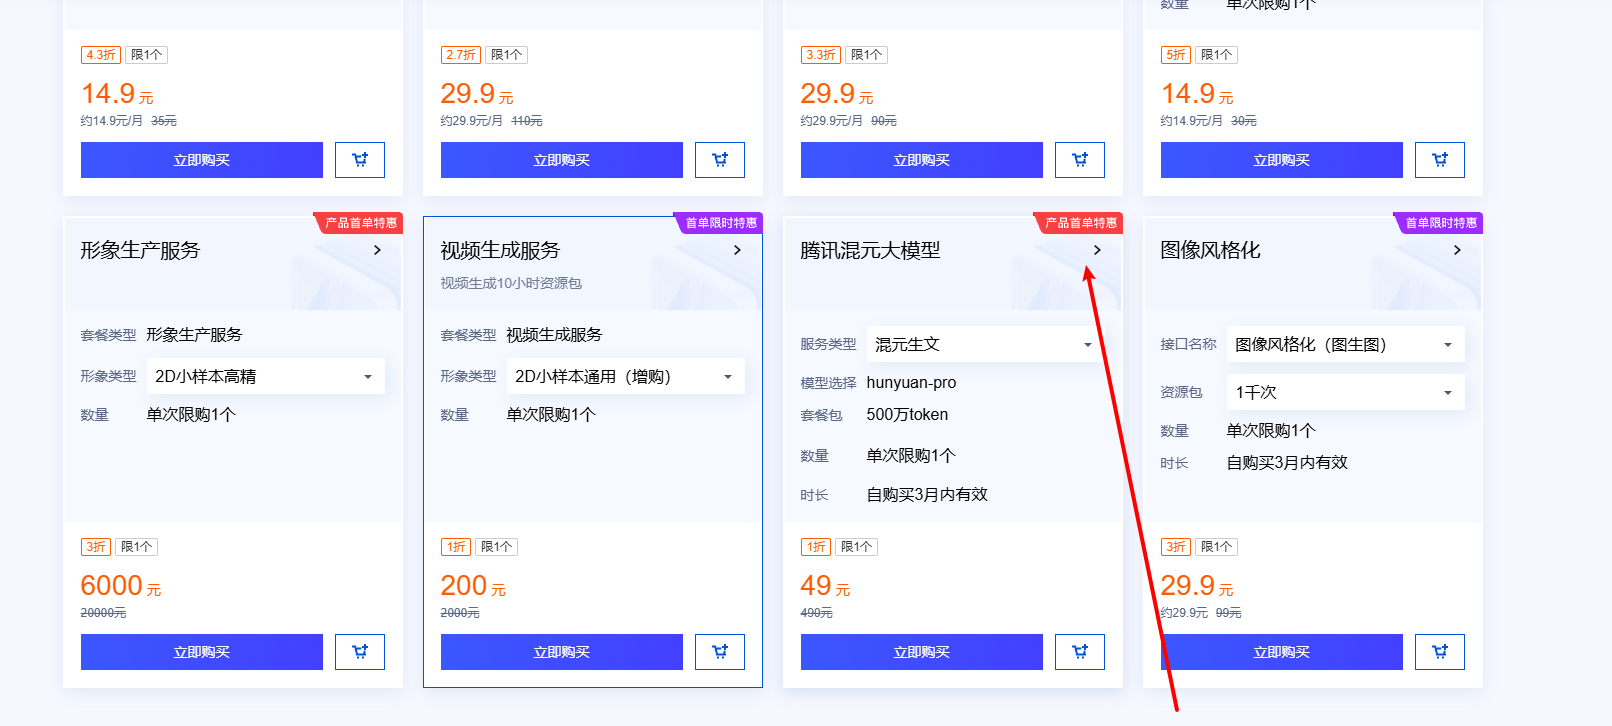
Task: Click the 形象生产服务 card title
Action: click(x=141, y=250)
